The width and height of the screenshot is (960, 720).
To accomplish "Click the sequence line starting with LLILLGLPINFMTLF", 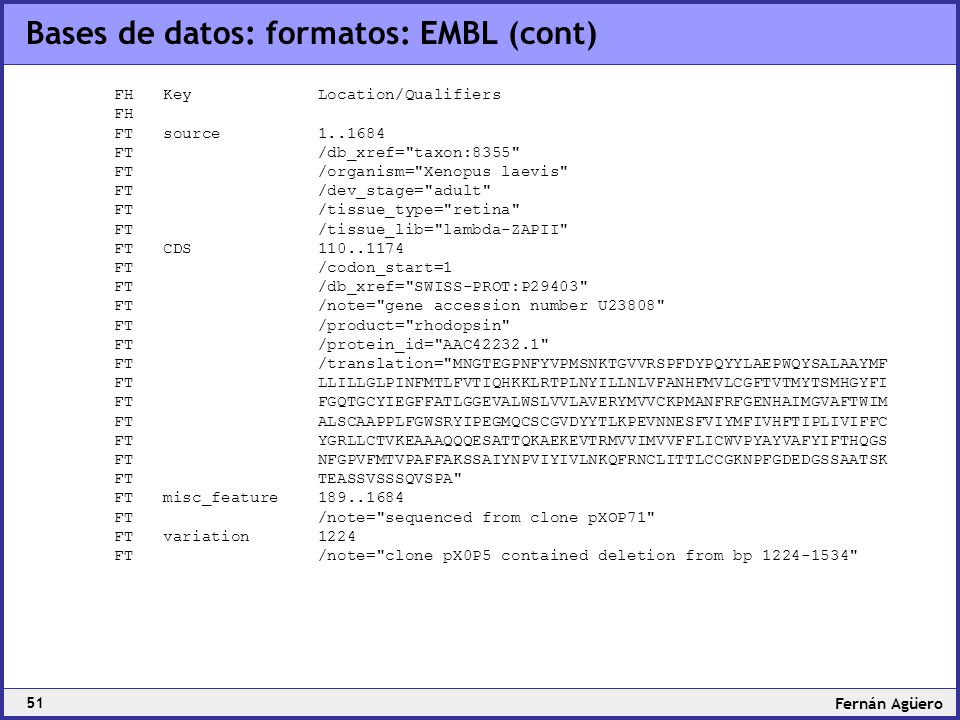I will (x=602, y=383).
